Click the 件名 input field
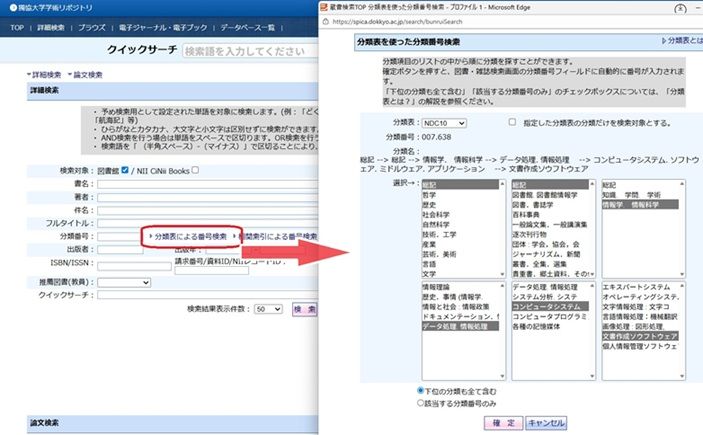Screen dimensions: 703x435 [208, 210]
